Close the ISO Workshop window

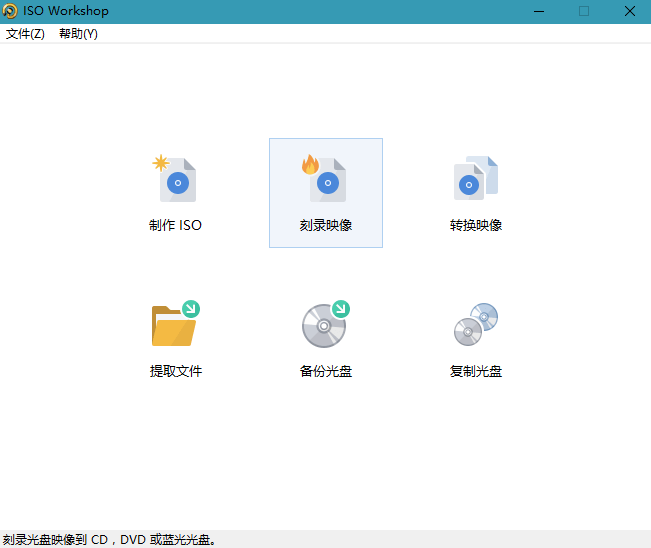pyautogui.click(x=629, y=11)
